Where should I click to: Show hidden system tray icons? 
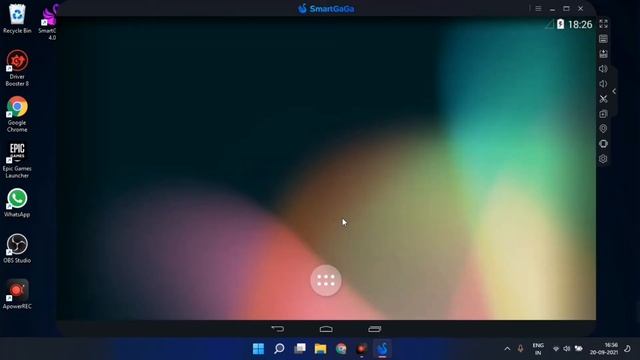(507, 349)
